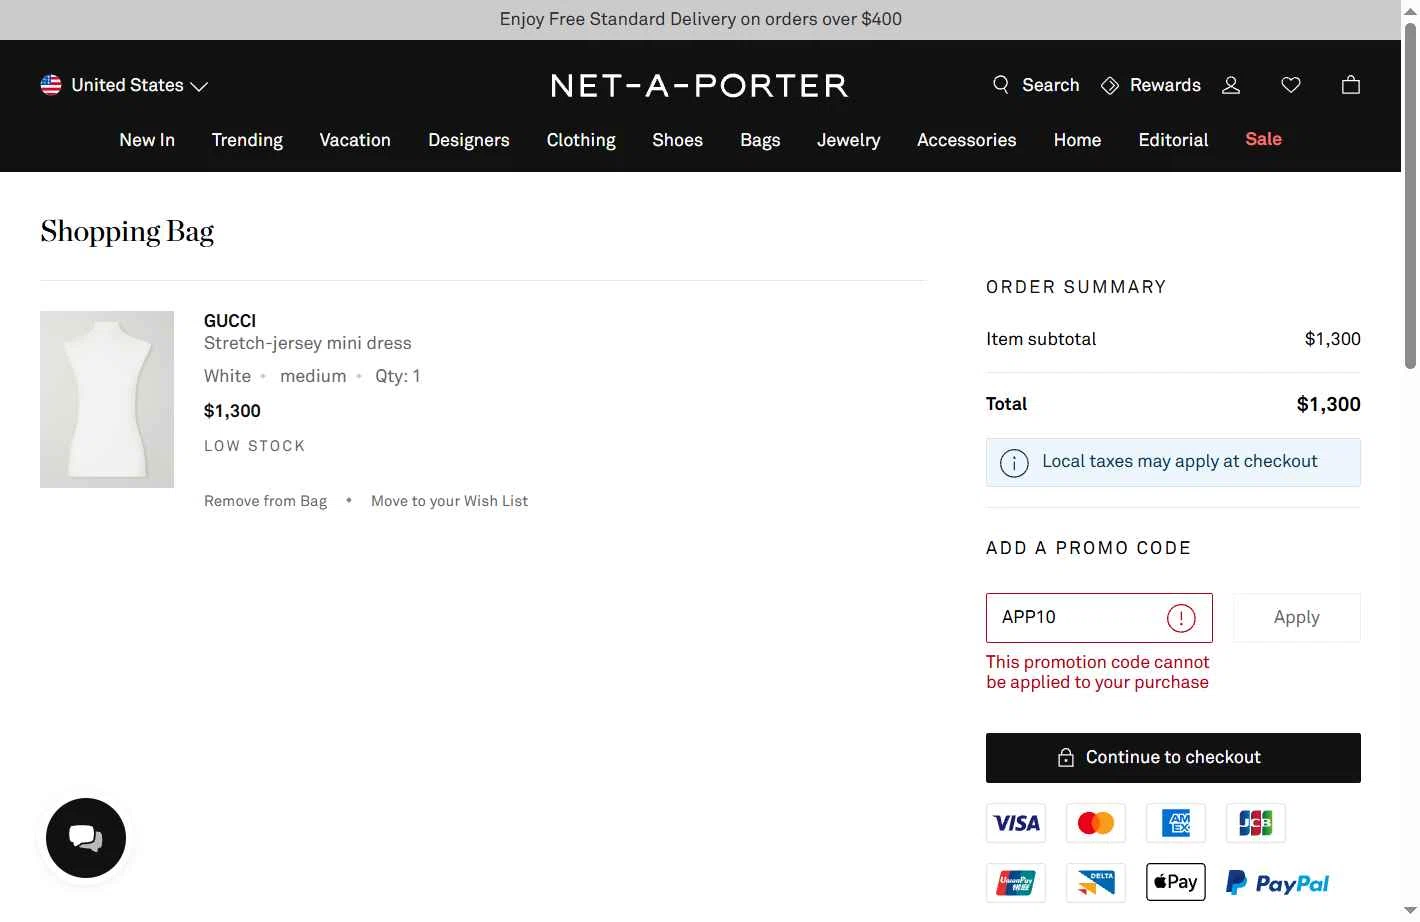Select the JCB payment icon

click(1256, 823)
